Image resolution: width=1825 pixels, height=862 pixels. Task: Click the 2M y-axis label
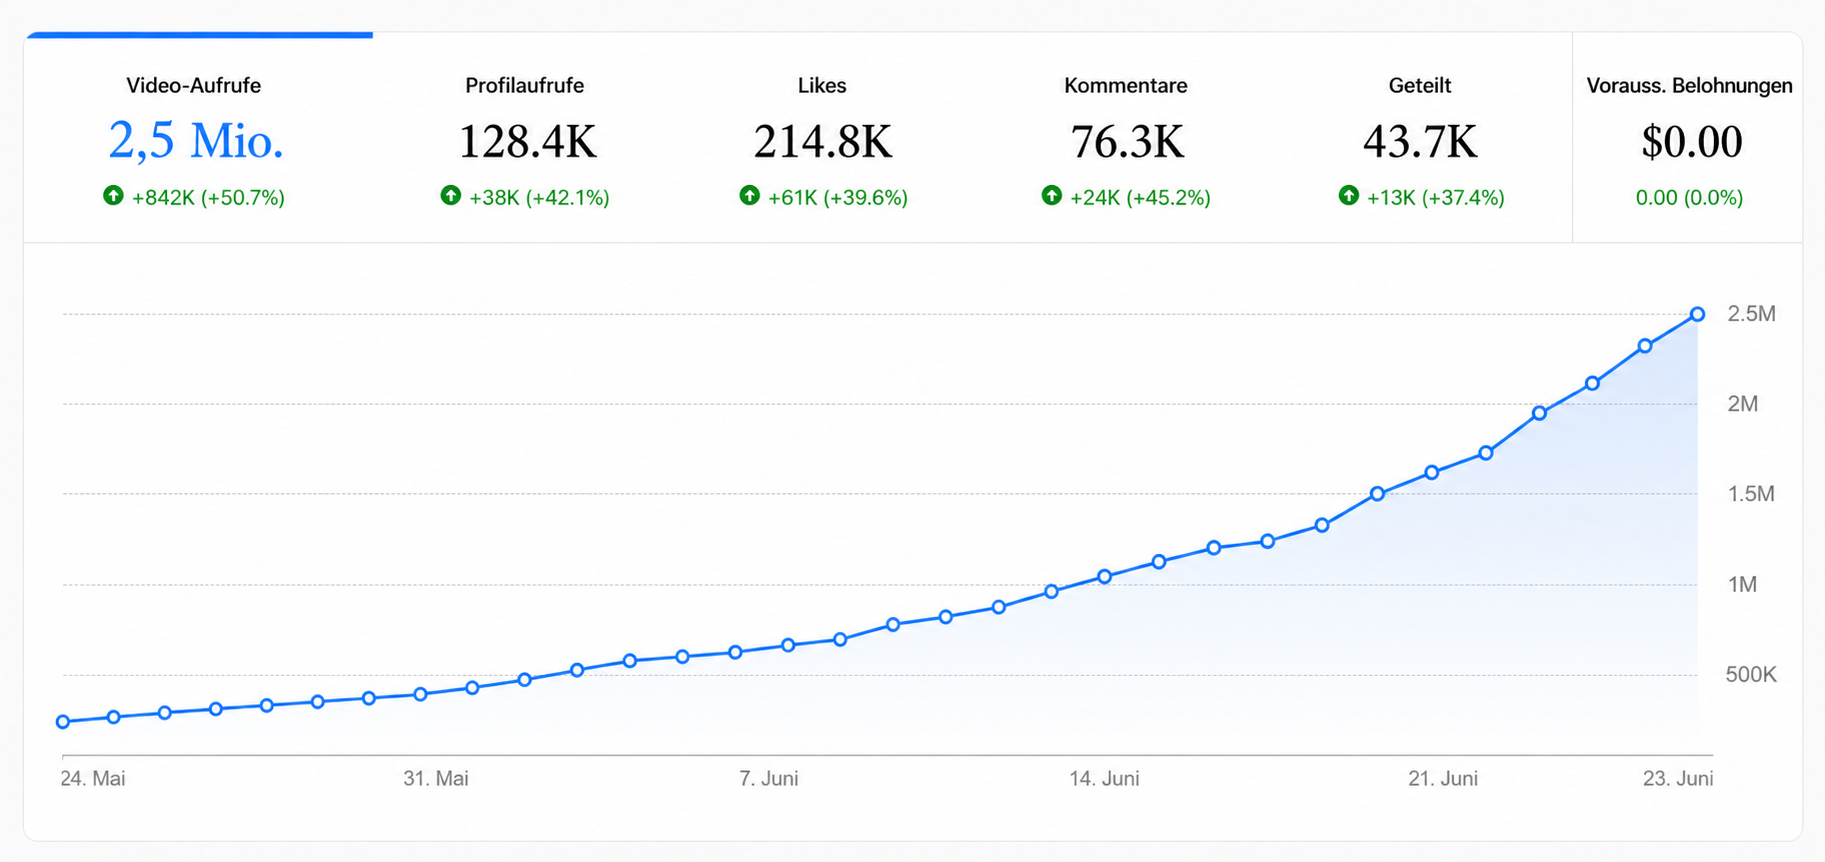click(x=1742, y=404)
